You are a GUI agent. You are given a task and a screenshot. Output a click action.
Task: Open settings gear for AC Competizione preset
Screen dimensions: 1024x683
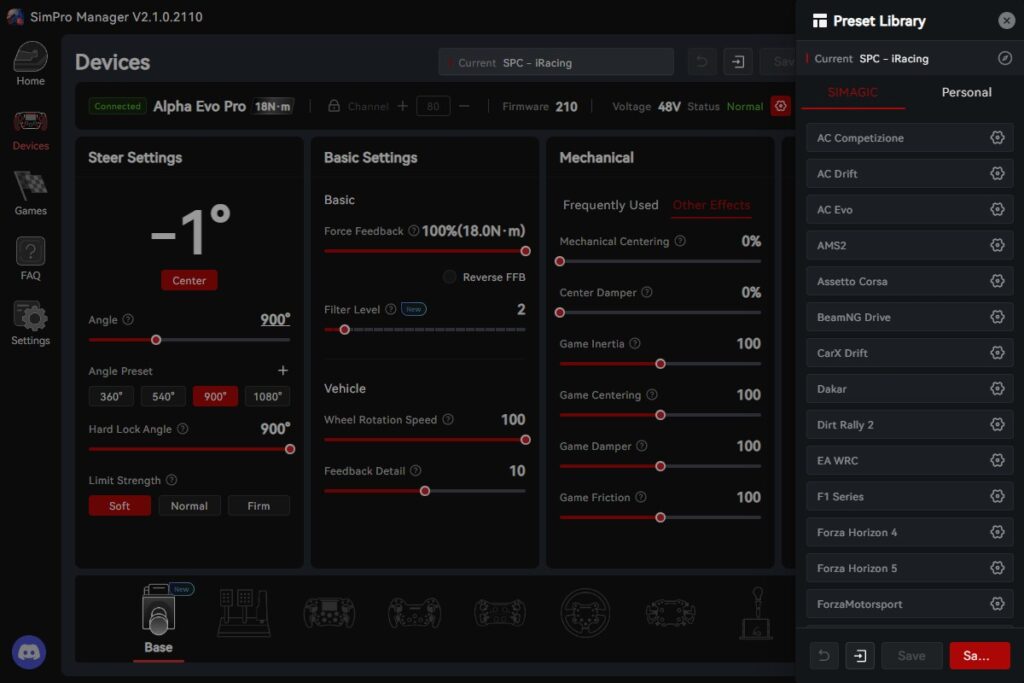[996, 138]
